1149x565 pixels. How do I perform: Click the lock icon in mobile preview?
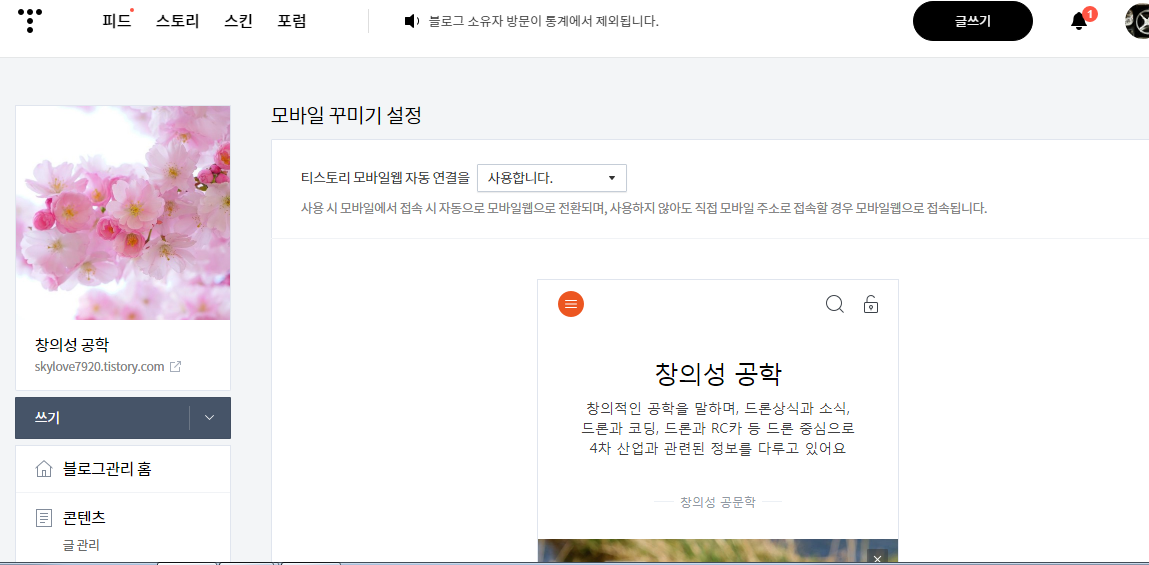[871, 303]
